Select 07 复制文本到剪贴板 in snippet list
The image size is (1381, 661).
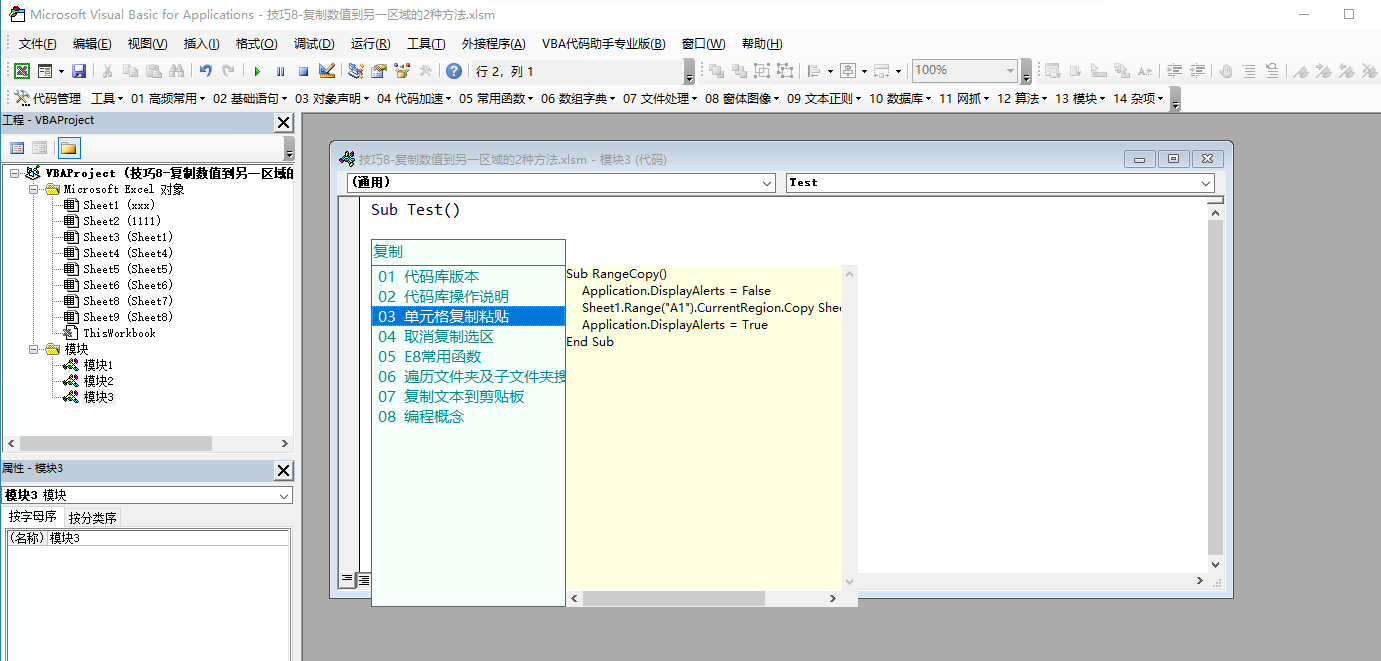point(468,396)
